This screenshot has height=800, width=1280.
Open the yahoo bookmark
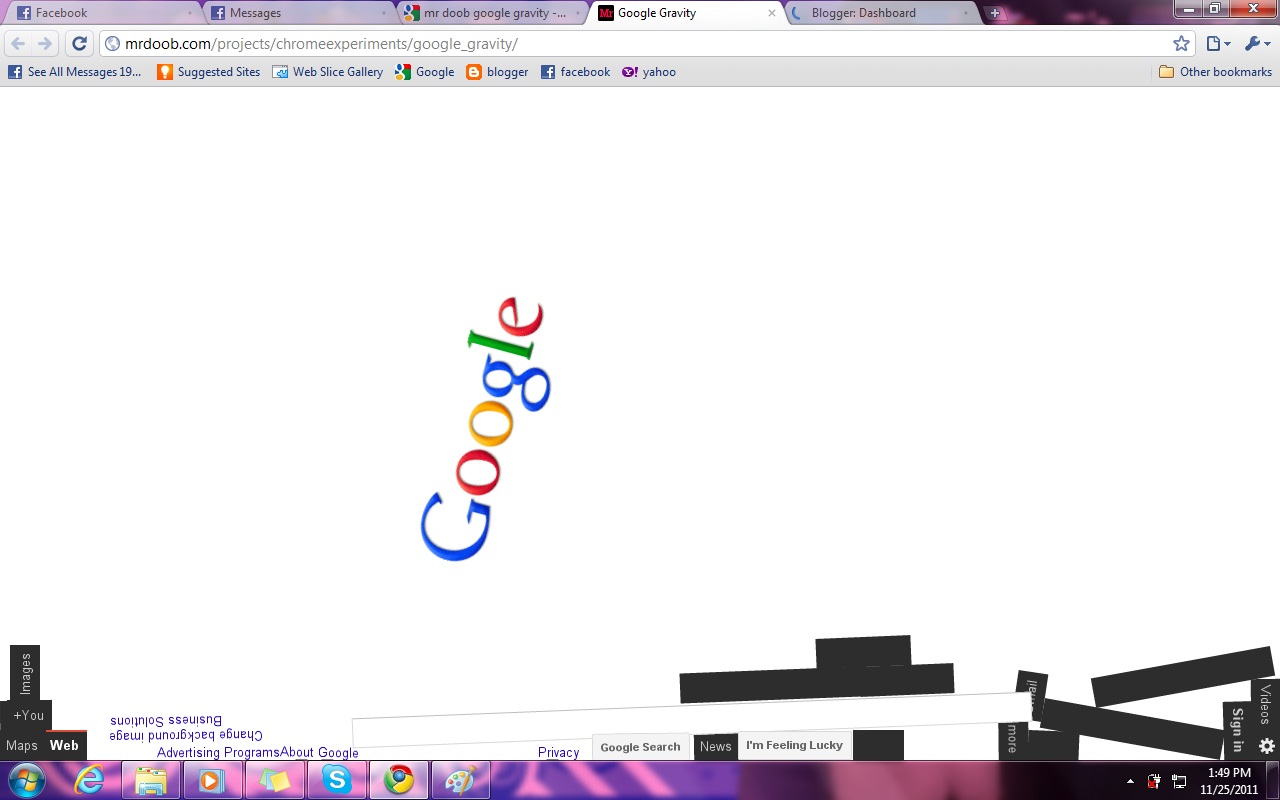tap(649, 72)
